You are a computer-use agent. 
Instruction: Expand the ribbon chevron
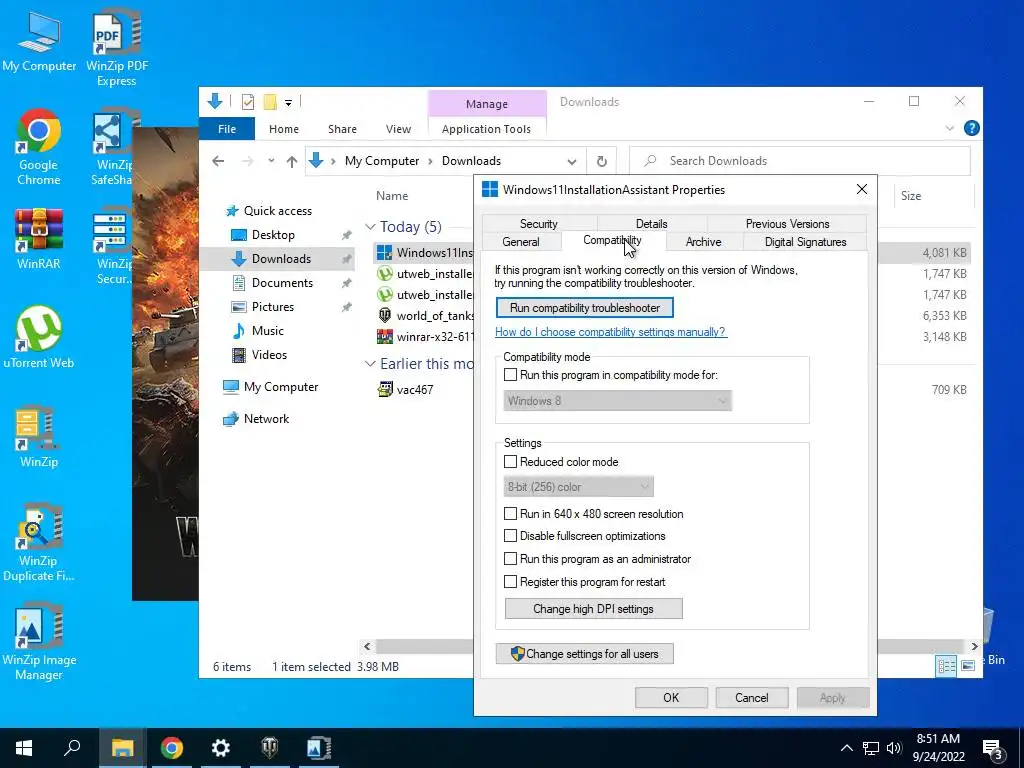950,129
